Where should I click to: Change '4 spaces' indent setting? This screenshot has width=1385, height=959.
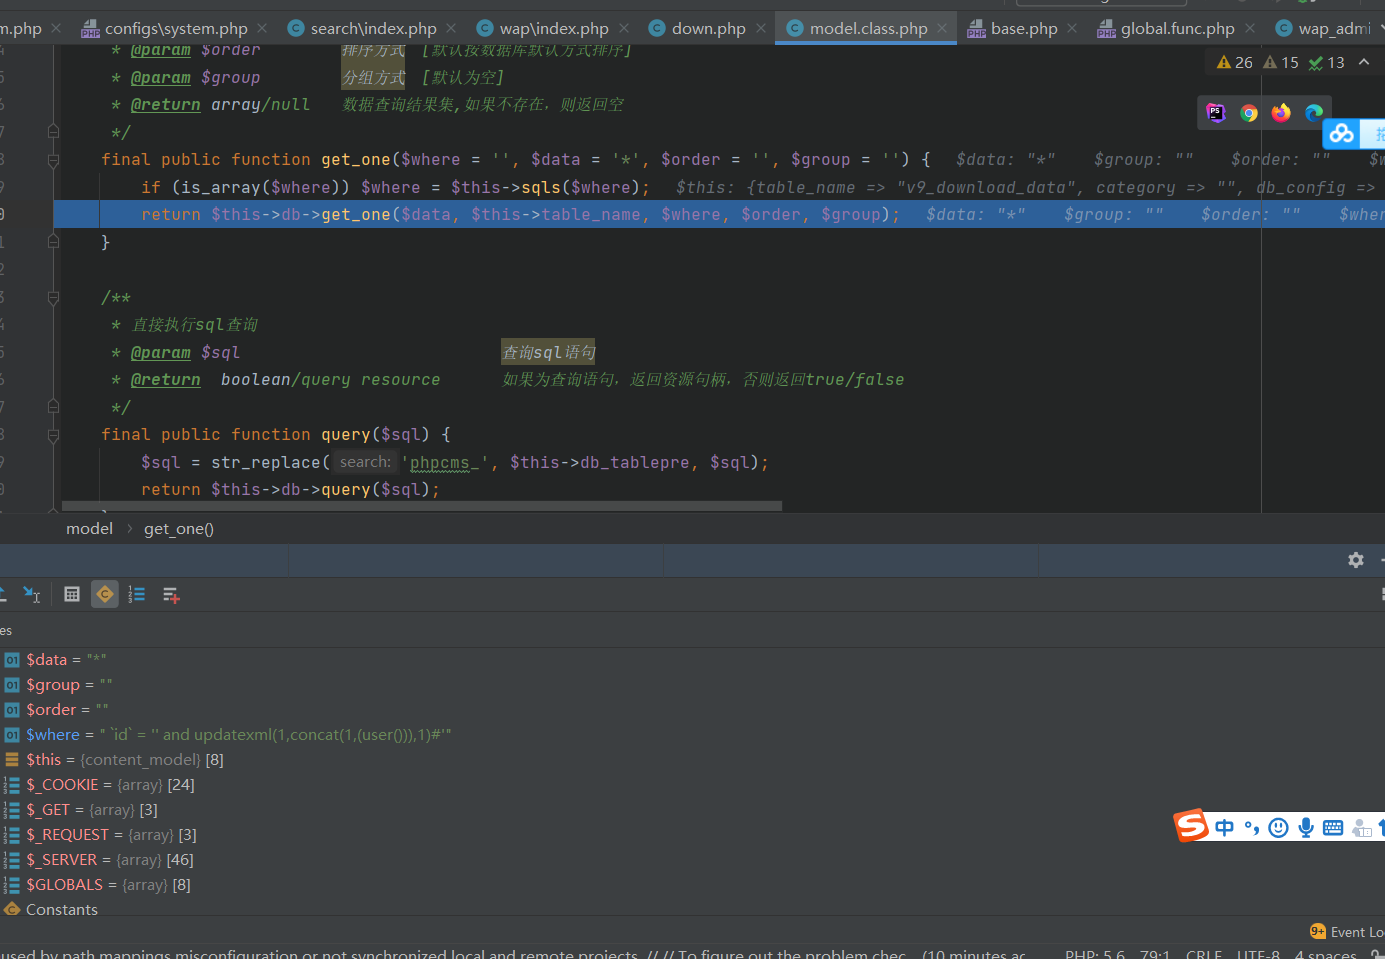tap(1326, 955)
